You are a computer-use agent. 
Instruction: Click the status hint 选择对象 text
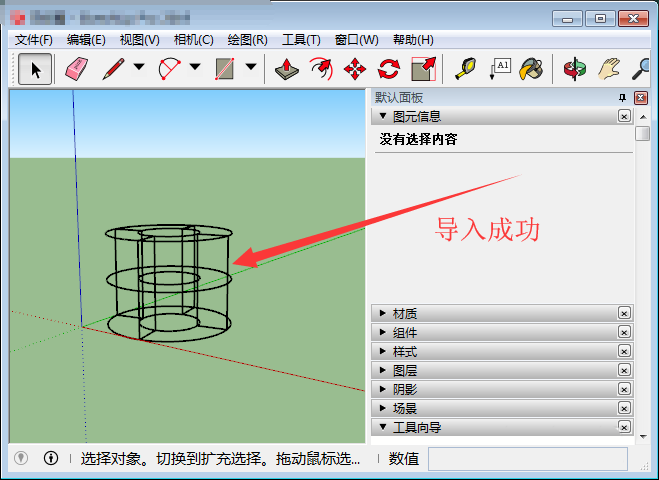coord(220,459)
